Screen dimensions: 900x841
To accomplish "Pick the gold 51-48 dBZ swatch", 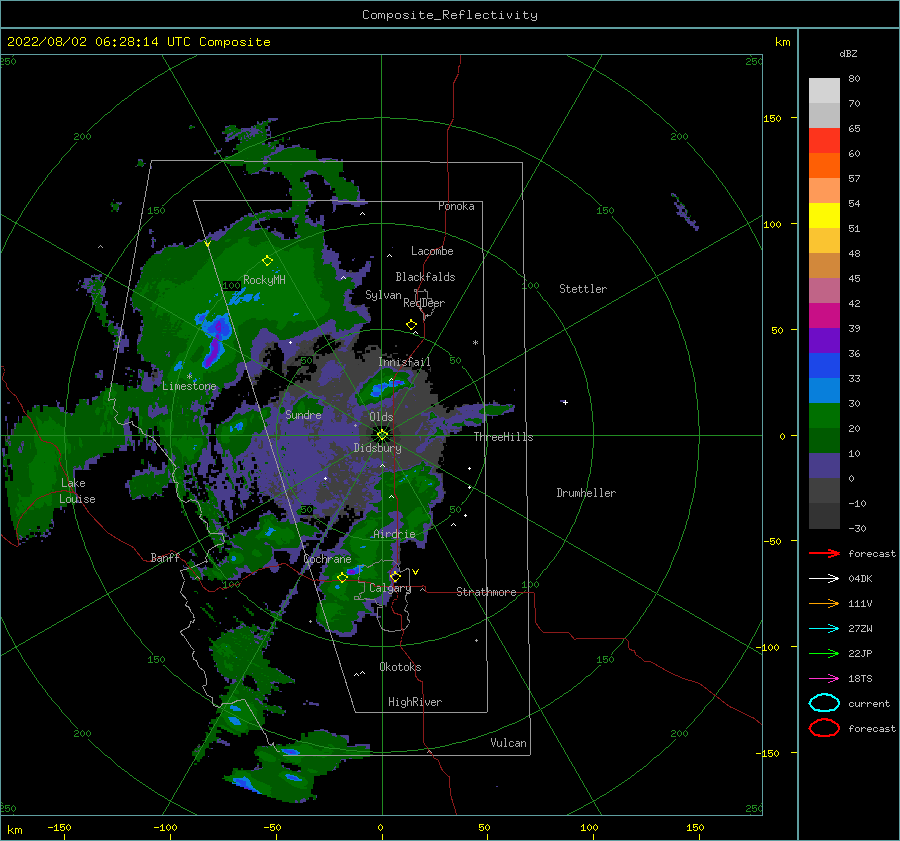I will [x=824, y=241].
